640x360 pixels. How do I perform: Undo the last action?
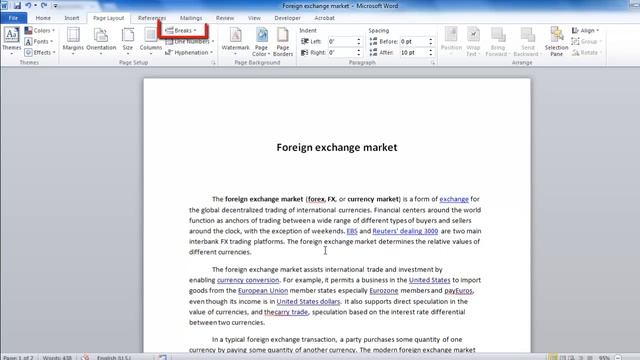click(x=28, y=6)
